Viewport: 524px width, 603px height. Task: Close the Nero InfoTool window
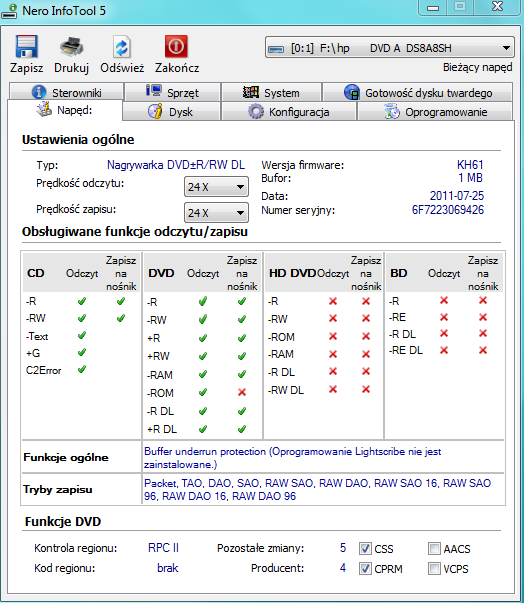[497, 7]
